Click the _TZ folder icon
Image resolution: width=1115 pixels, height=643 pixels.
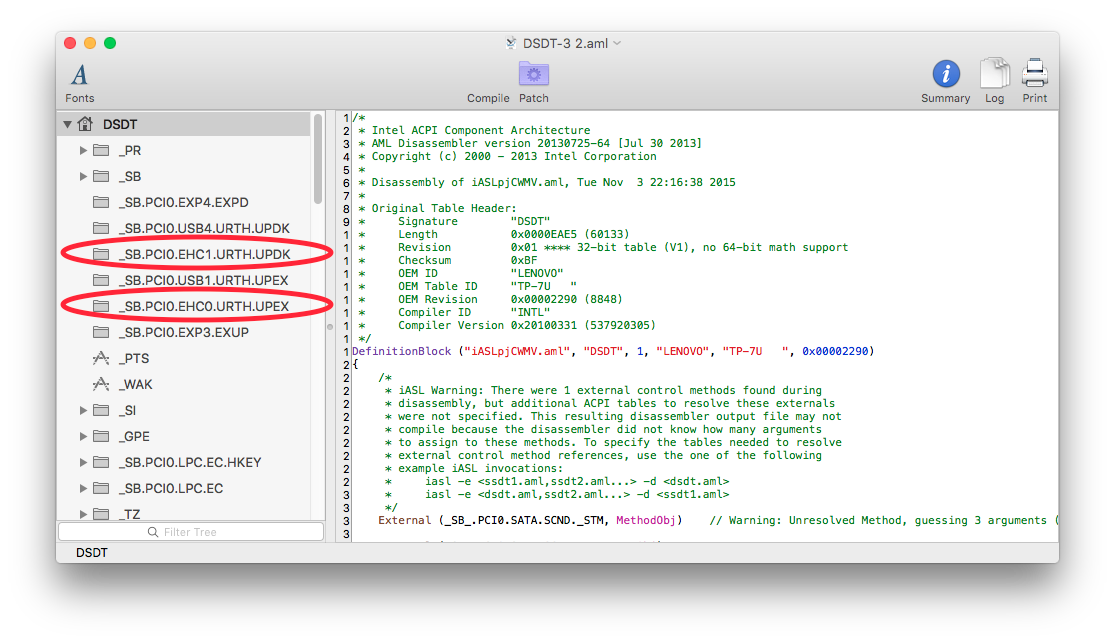pos(101,514)
